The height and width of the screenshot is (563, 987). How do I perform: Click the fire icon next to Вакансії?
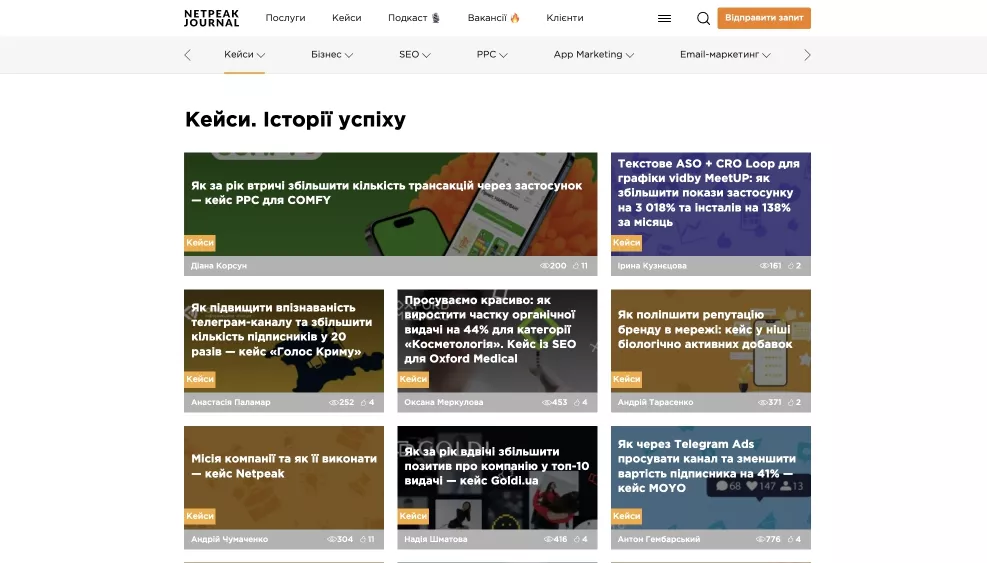pyautogui.click(x=515, y=18)
